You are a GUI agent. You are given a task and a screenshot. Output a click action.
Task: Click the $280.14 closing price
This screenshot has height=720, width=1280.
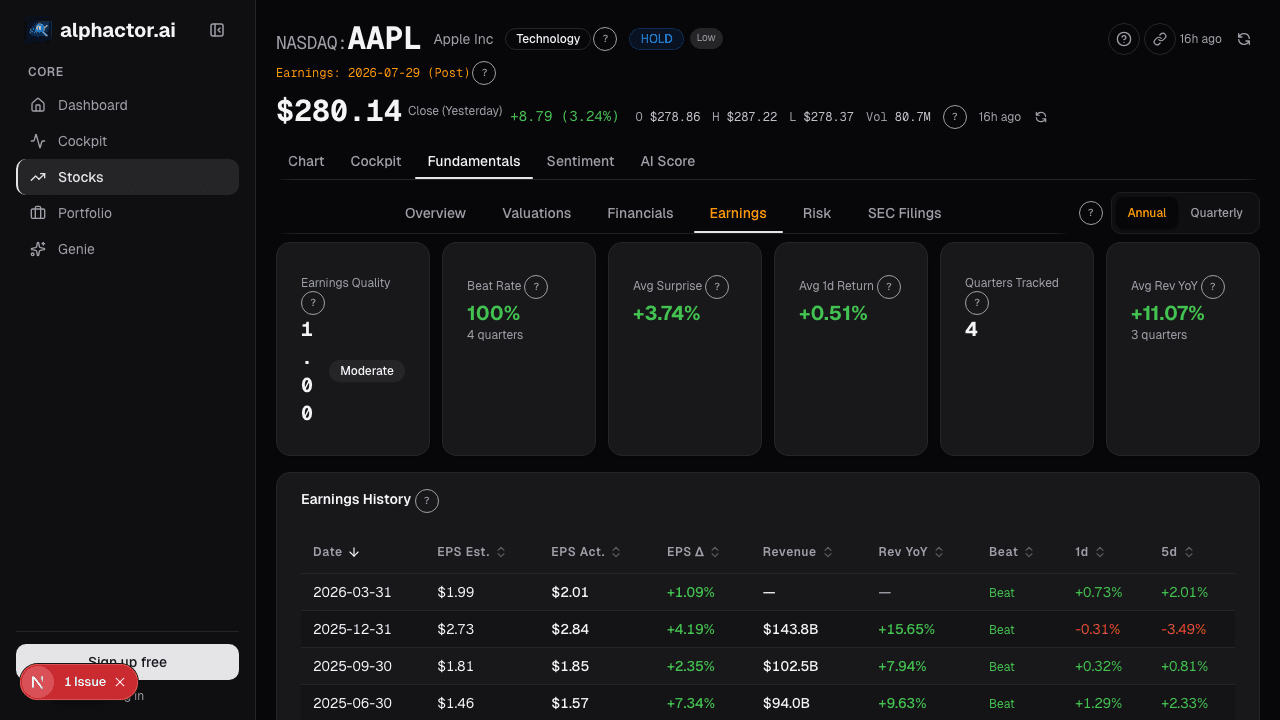tap(339, 112)
